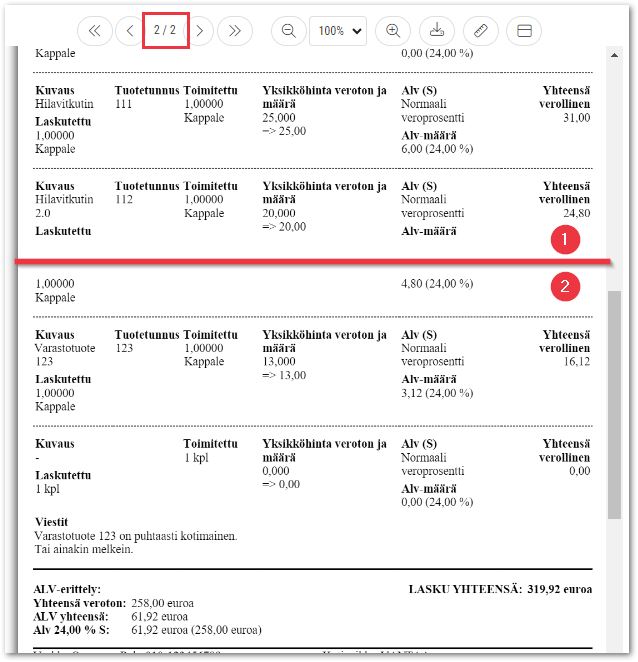Toggle the page layout view icon
Image resolution: width=638 pixels, height=662 pixels.
pos(524,31)
